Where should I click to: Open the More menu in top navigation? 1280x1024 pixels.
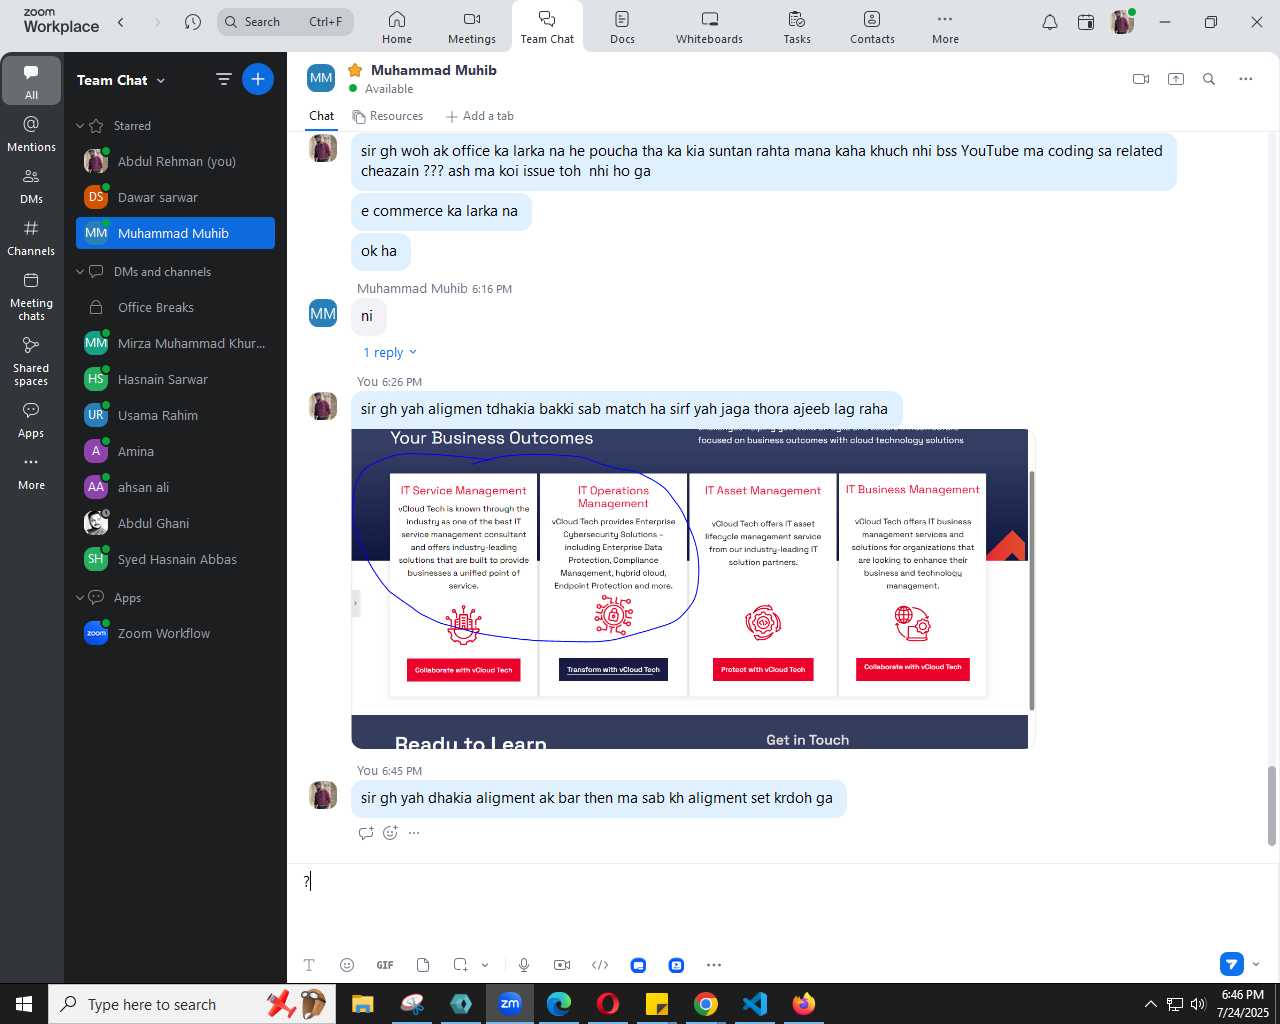click(x=945, y=27)
